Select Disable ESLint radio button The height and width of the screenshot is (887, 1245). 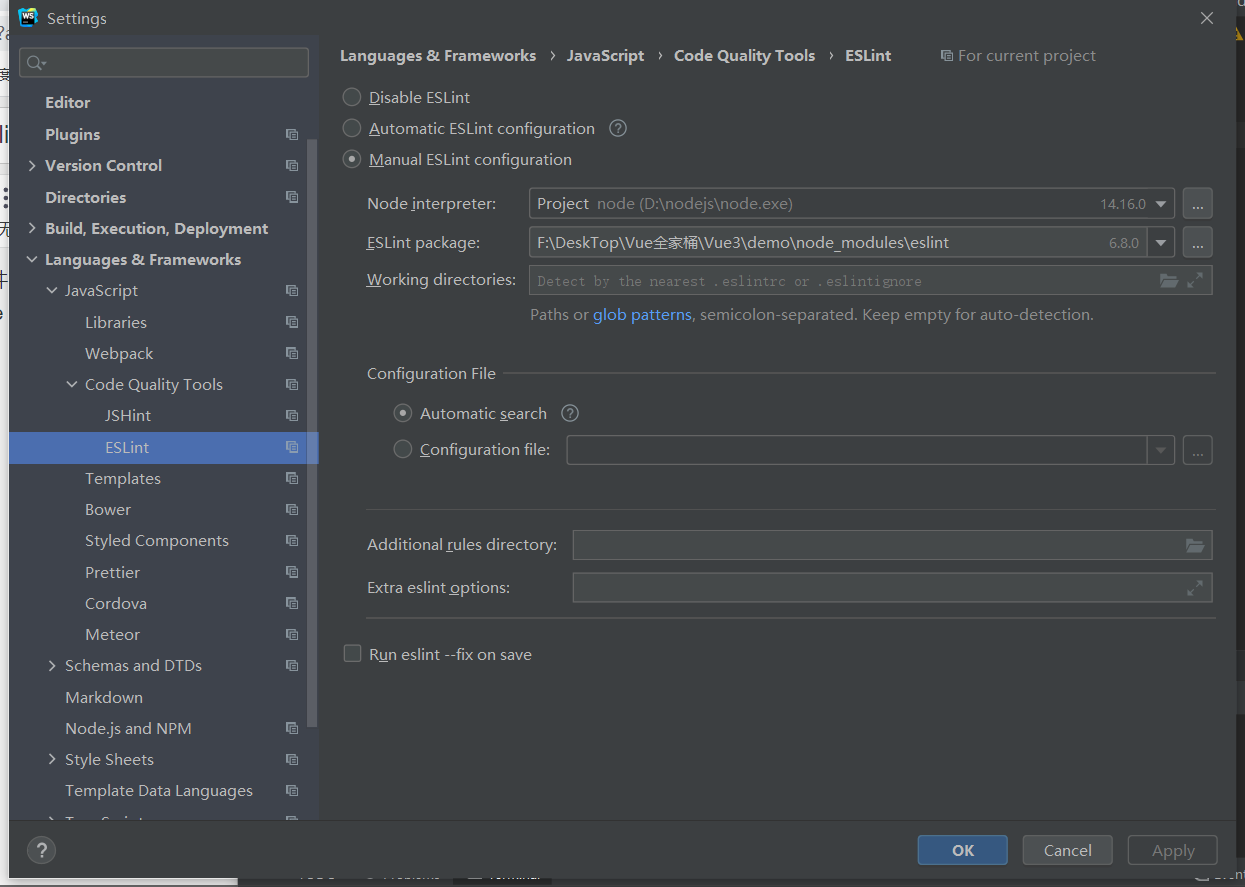coord(352,97)
